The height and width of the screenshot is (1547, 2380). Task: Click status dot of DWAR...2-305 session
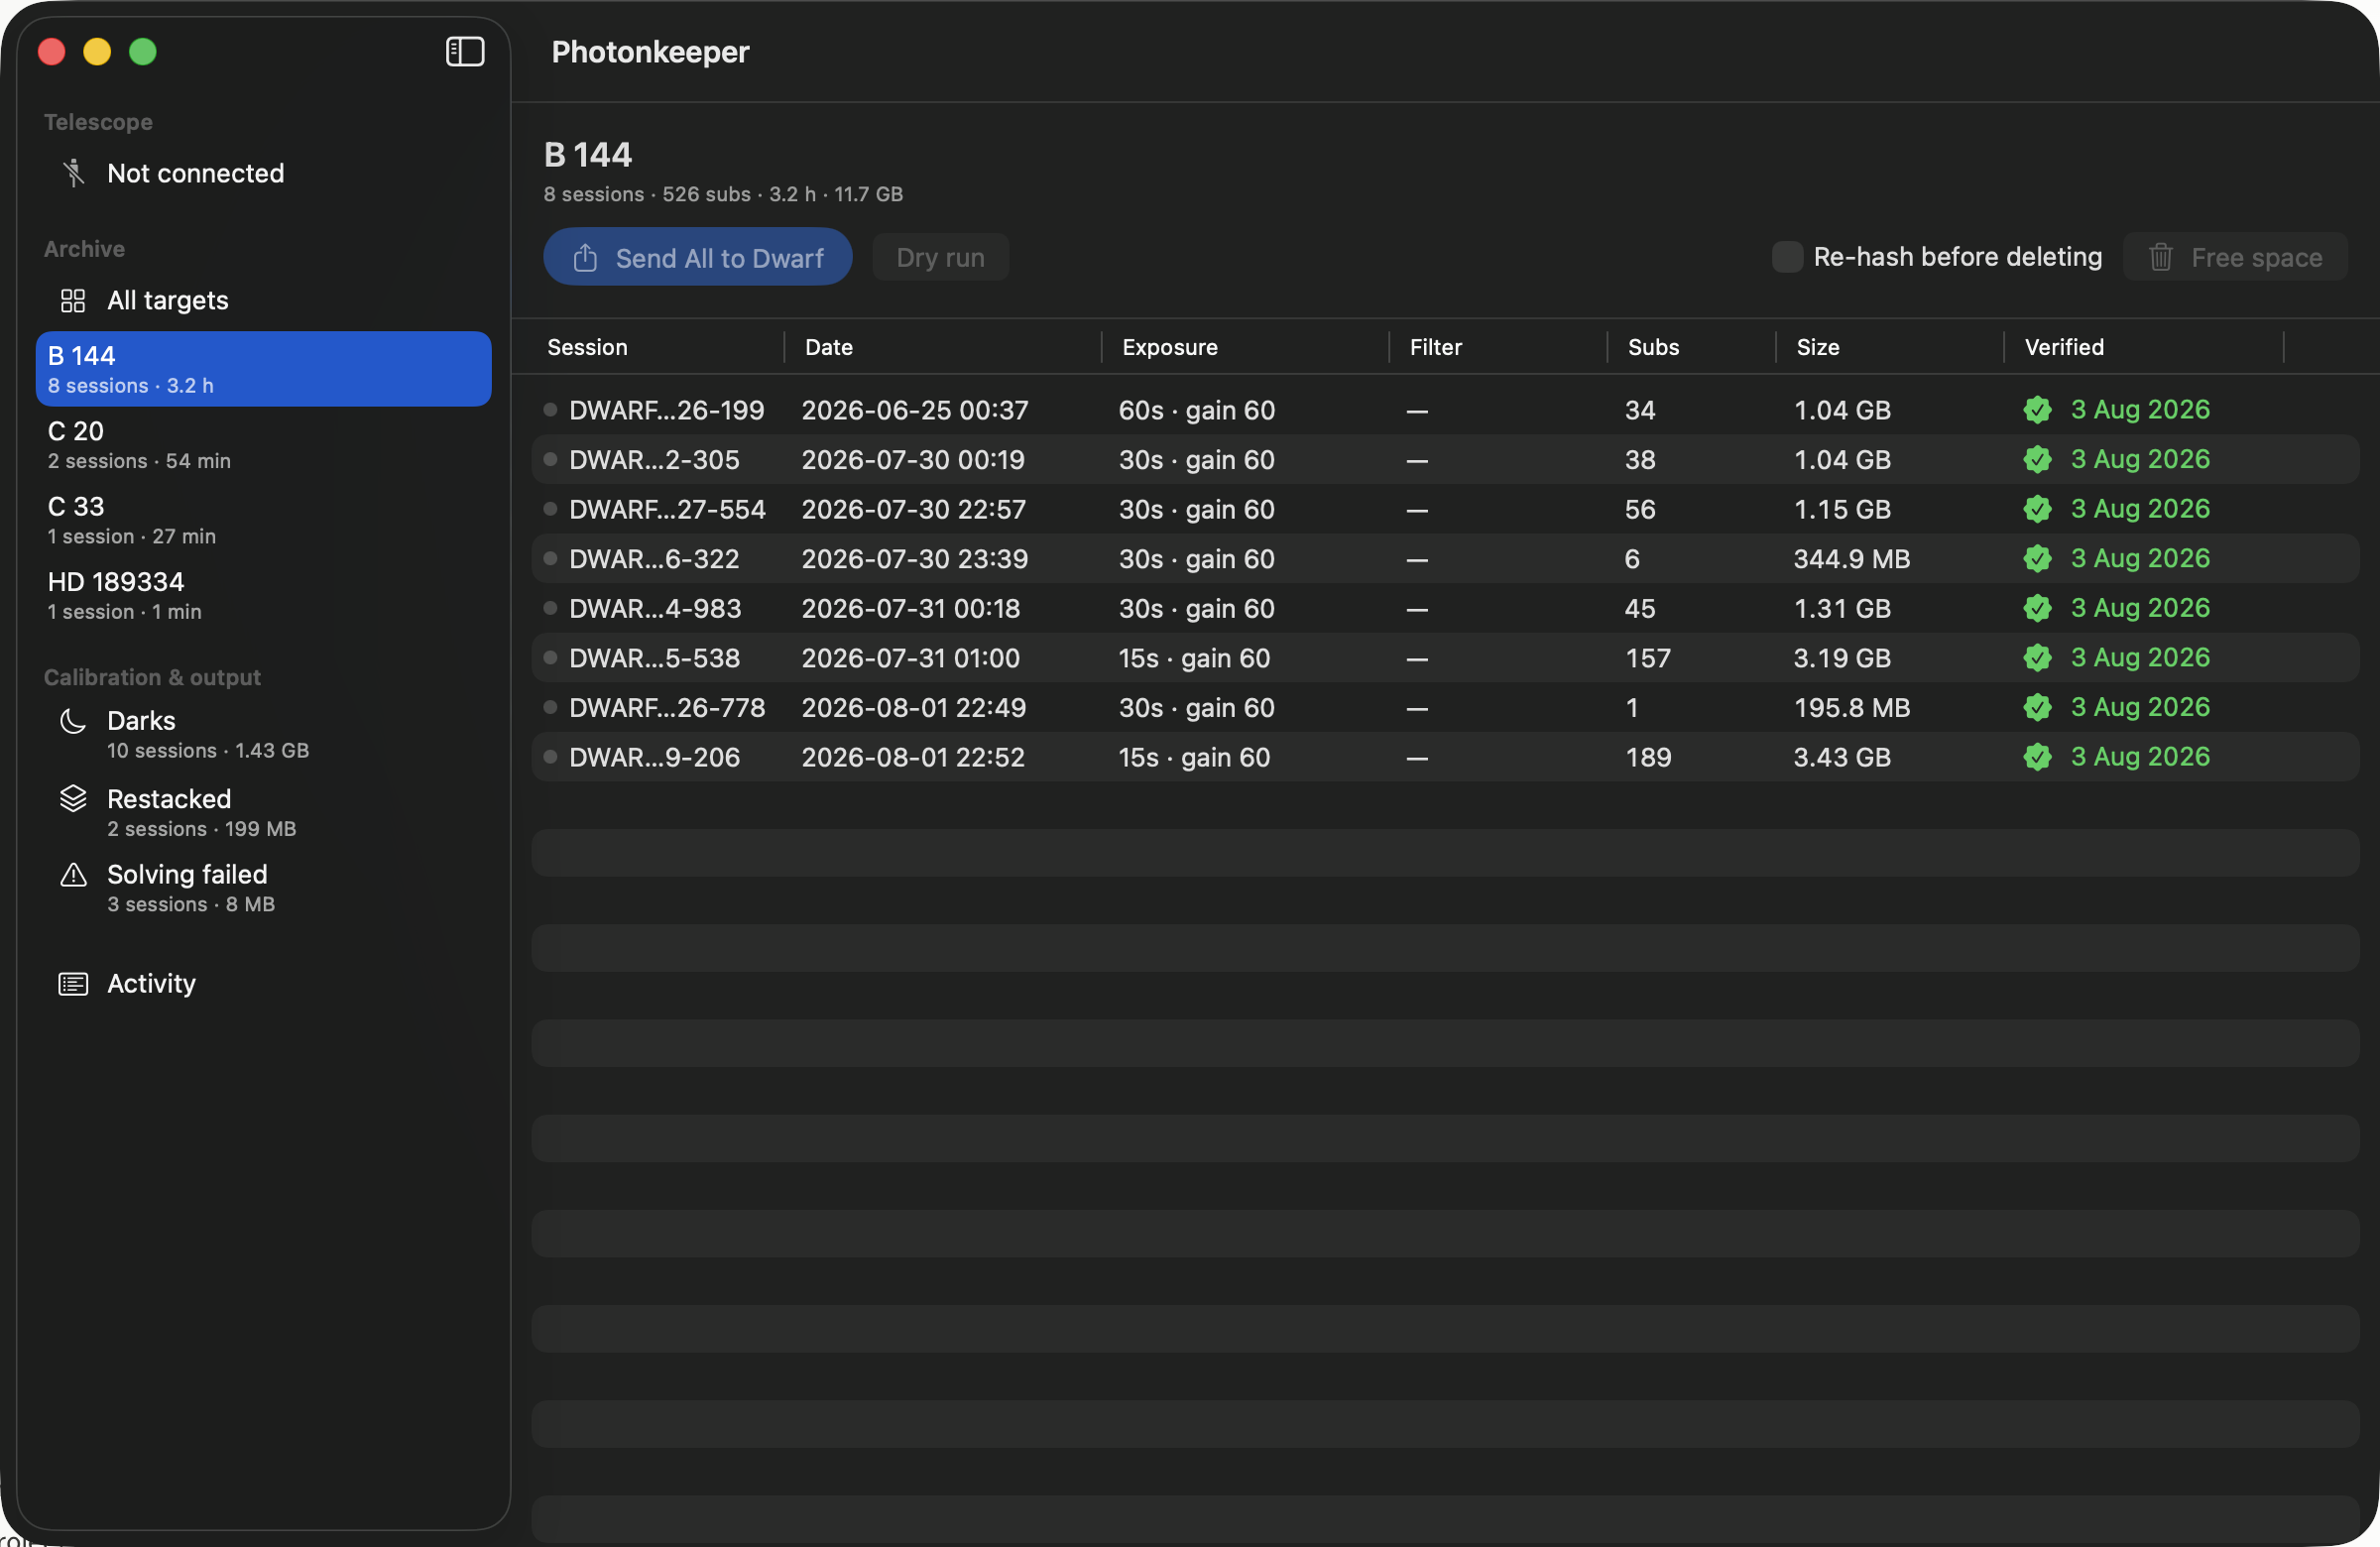pyautogui.click(x=550, y=459)
